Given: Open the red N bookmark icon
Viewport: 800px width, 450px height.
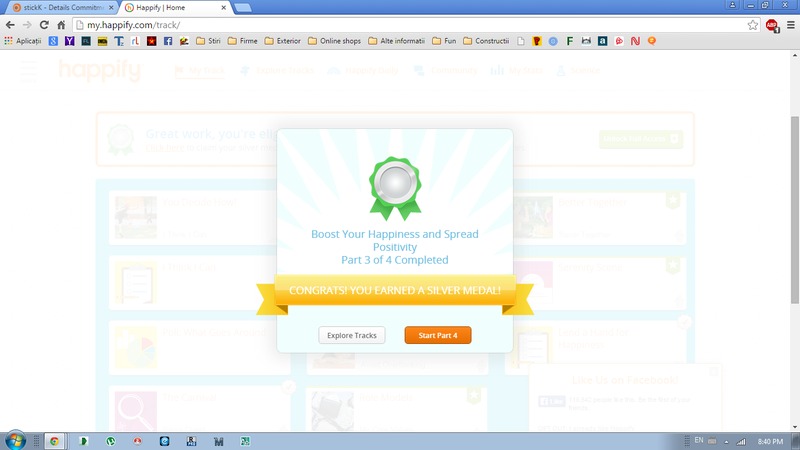Looking at the screenshot, I should [635, 41].
